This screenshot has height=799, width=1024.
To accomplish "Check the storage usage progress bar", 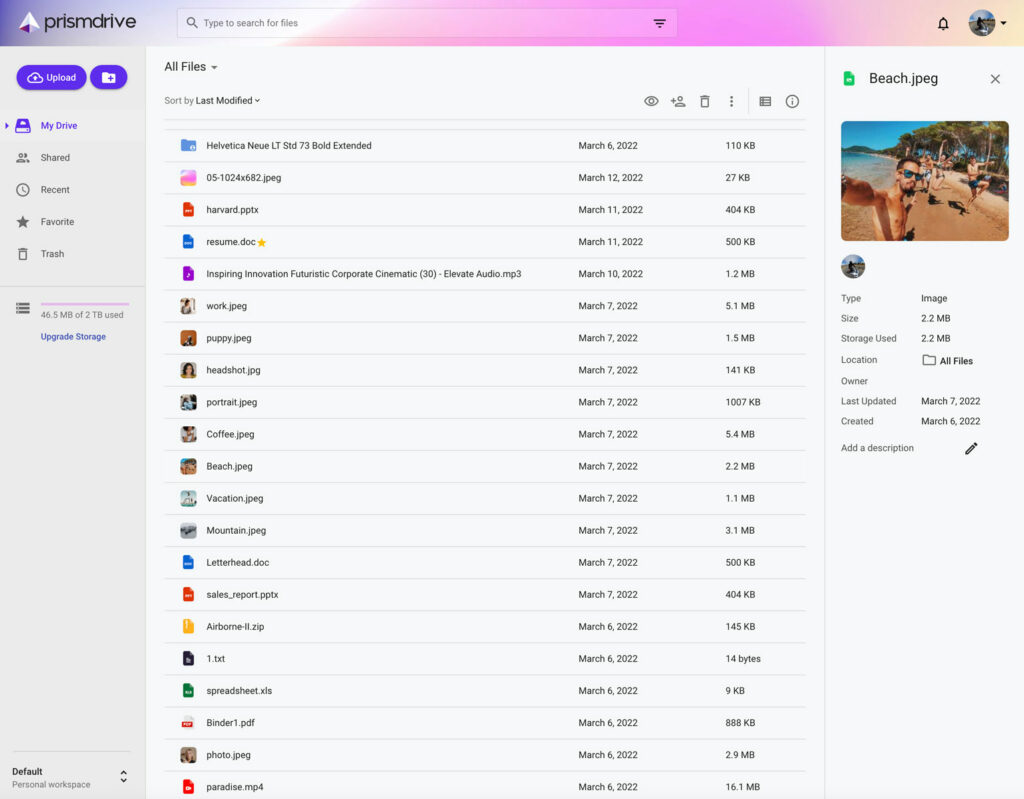I will pyautogui.click(x=86, y=305).
